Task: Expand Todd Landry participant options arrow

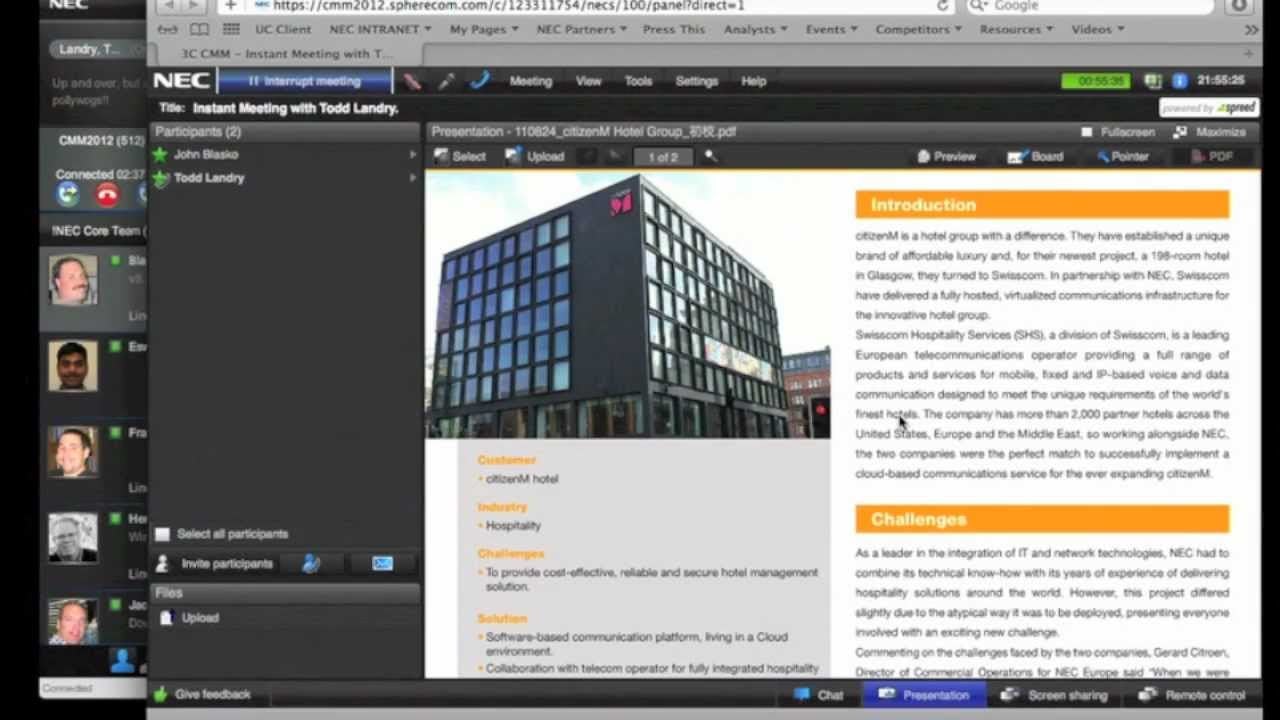Action: 412,178
